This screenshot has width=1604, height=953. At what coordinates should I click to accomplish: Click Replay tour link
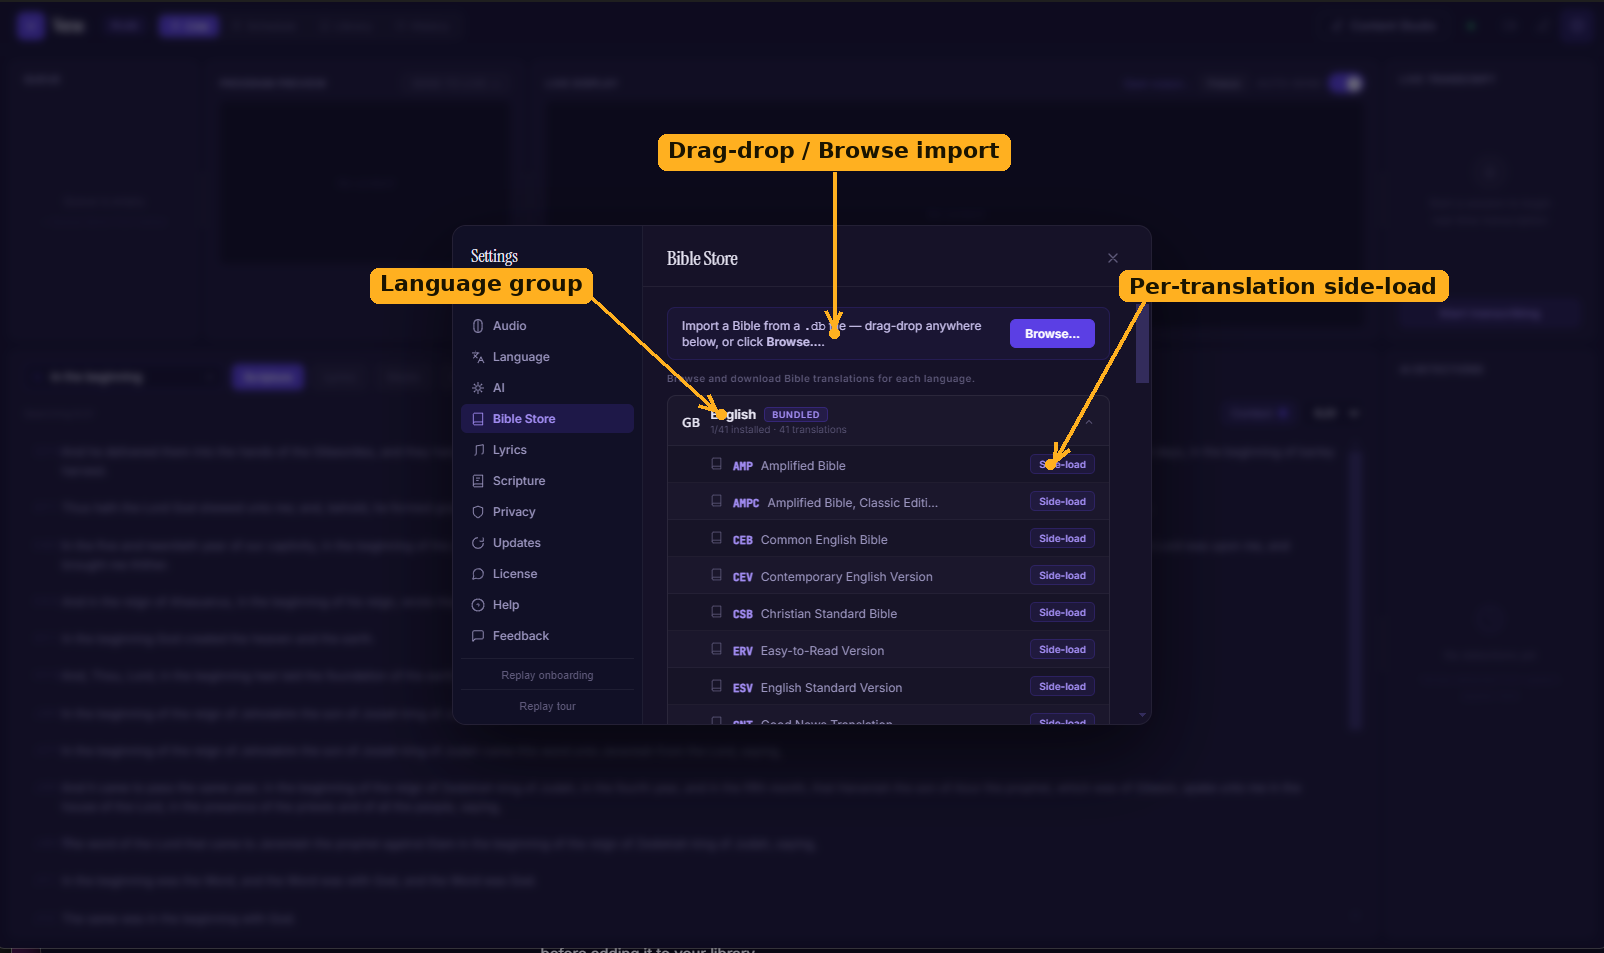click(x=547, y=706)
